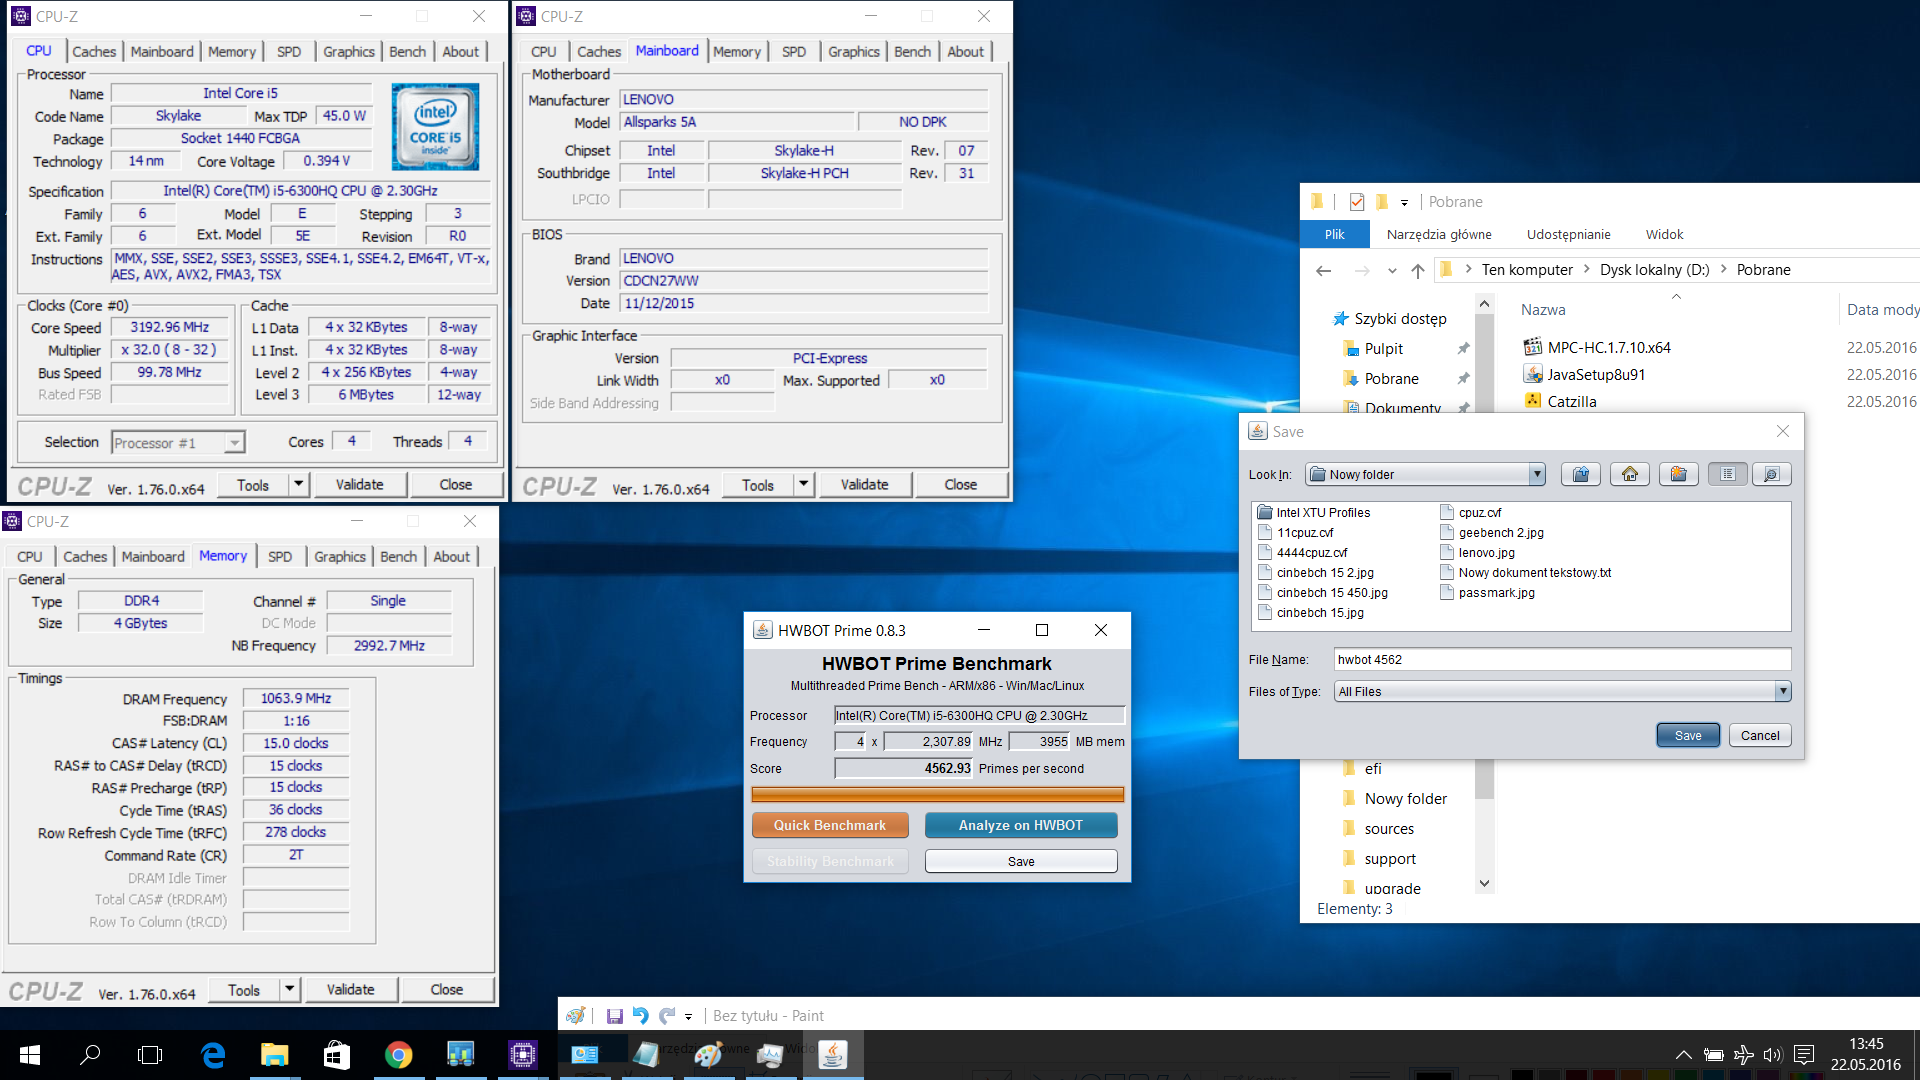Viewport: 1920px width, 1080px height.
Task: Select Intel XTU Profiles folder in Save dialog
Action: click(x=1313, y=512)
